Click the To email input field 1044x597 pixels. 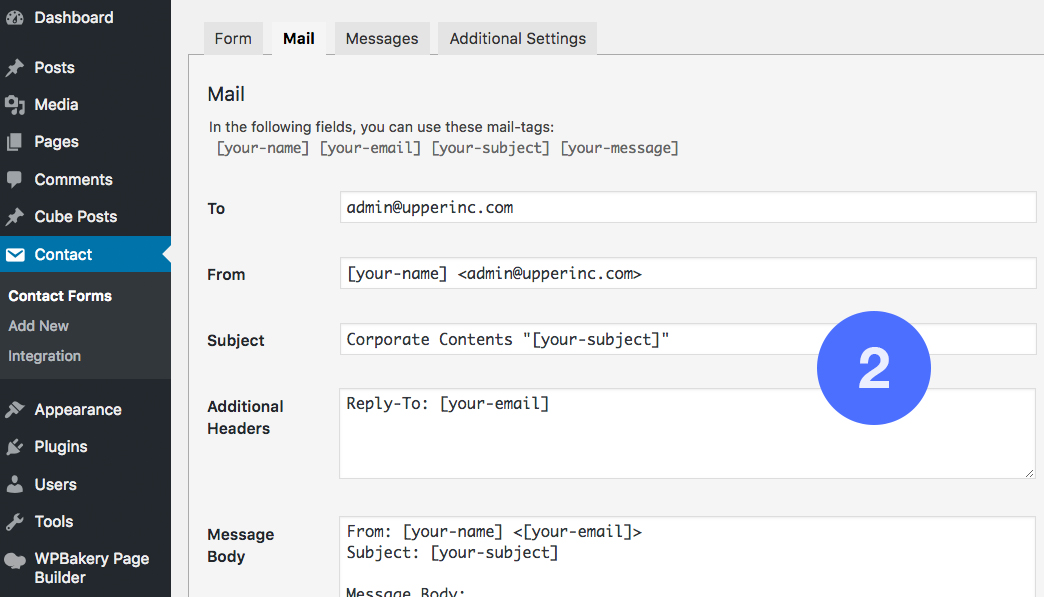click(x=687, y=208)
